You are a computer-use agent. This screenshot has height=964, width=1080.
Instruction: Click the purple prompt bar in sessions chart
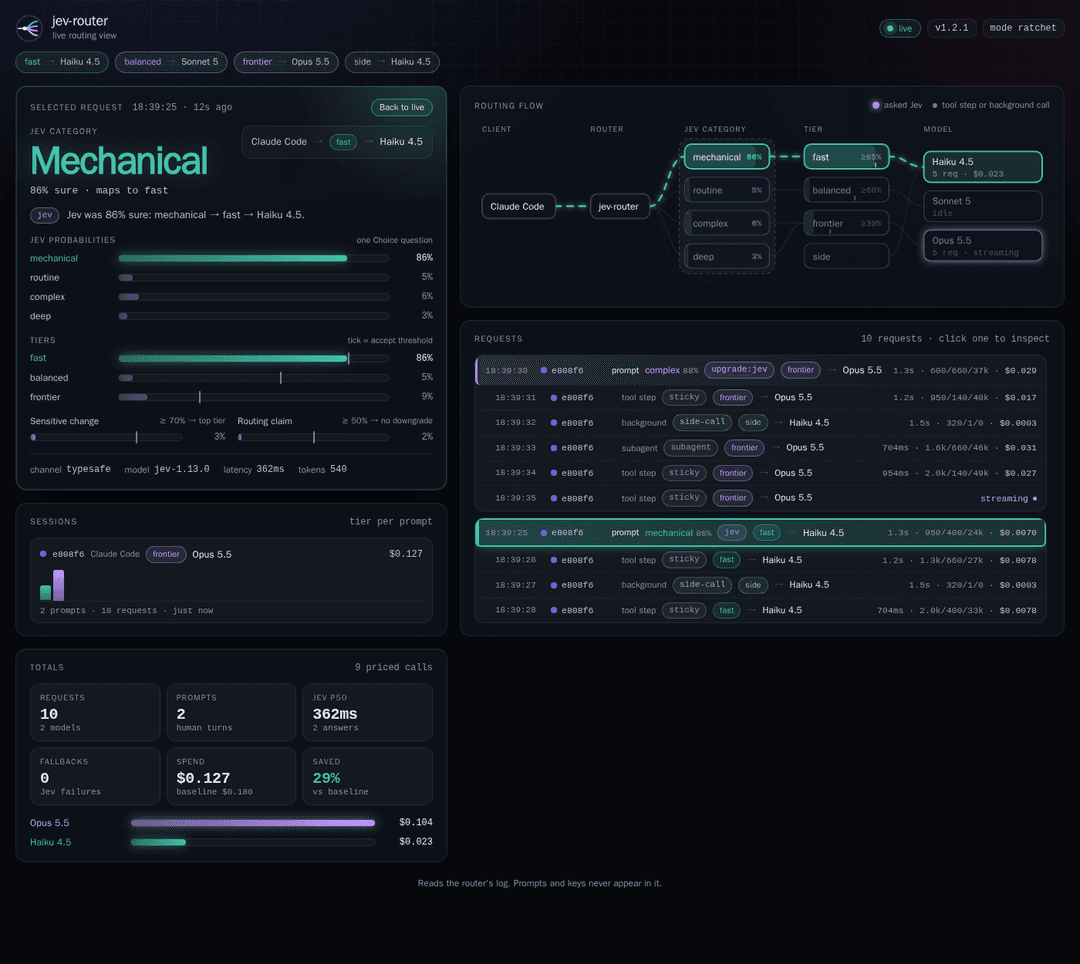pyautogui.click(x=59, y=585)
